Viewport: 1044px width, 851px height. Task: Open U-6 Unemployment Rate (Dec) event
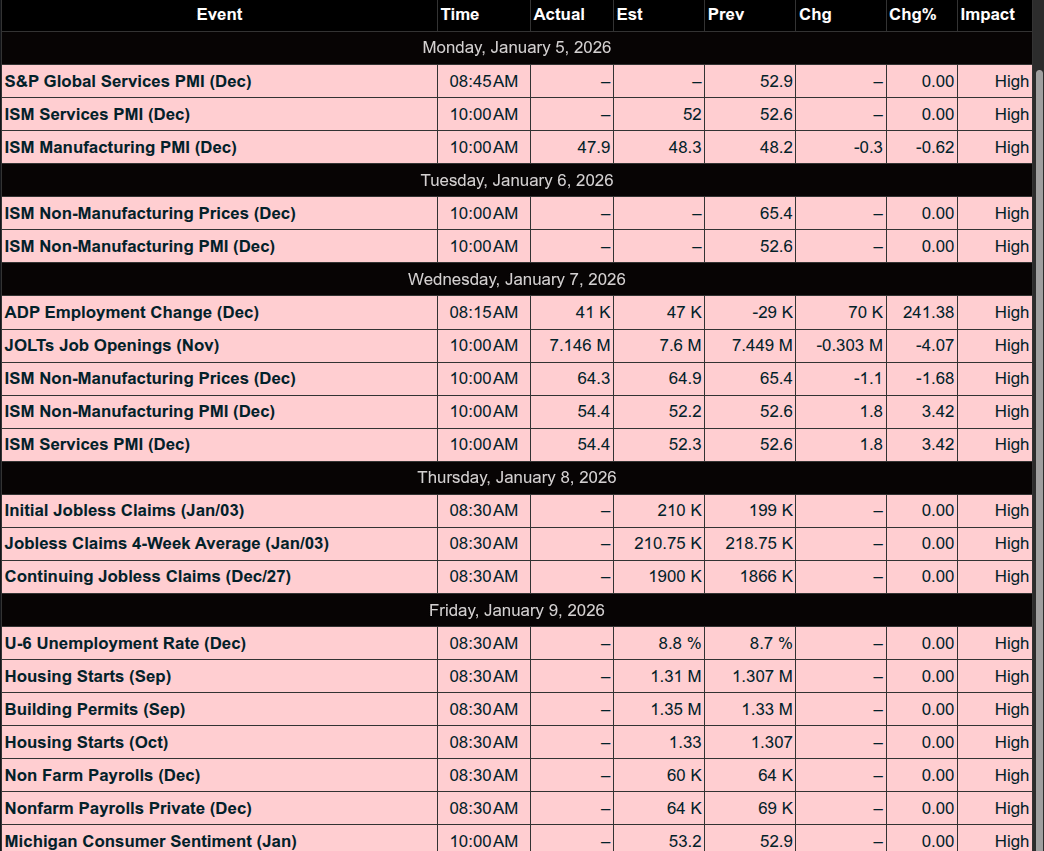pyautogui.click(x=125, y=643)
